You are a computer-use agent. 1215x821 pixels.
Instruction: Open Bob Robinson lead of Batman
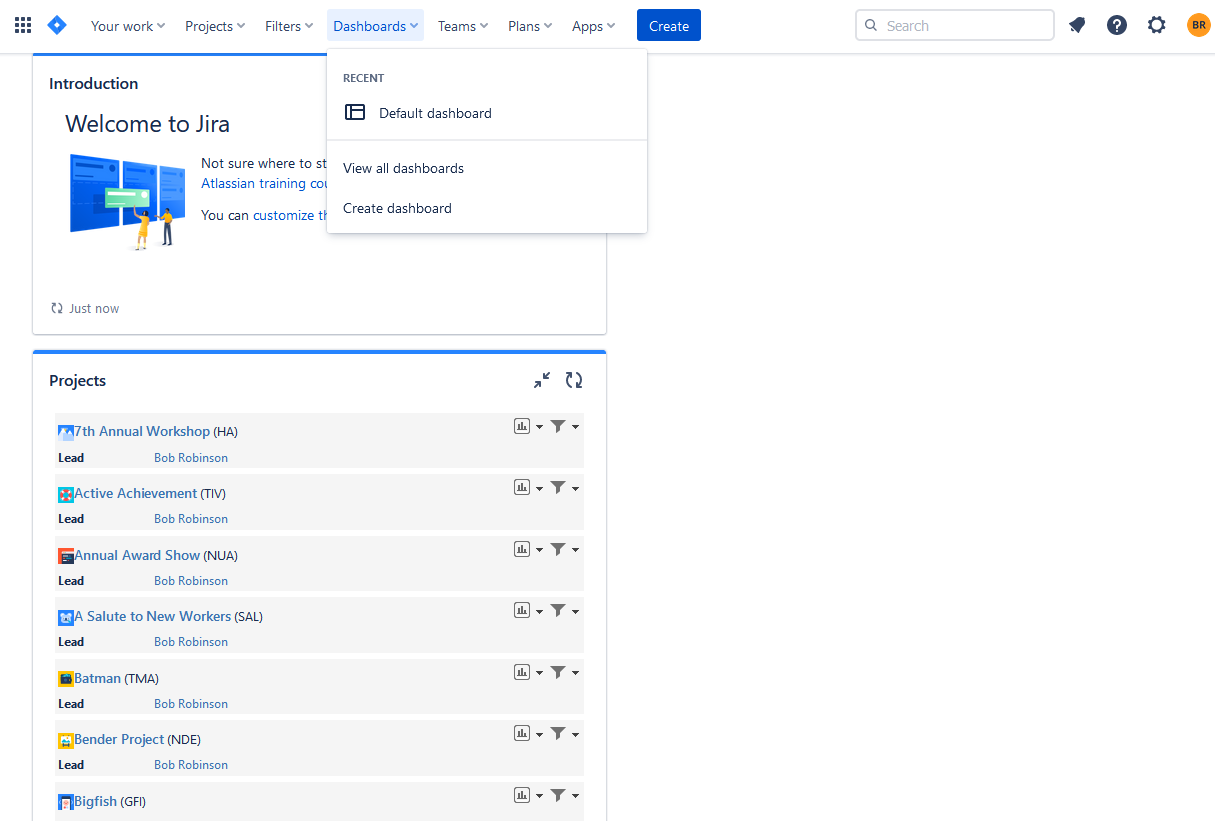click(x=191, y=704)
